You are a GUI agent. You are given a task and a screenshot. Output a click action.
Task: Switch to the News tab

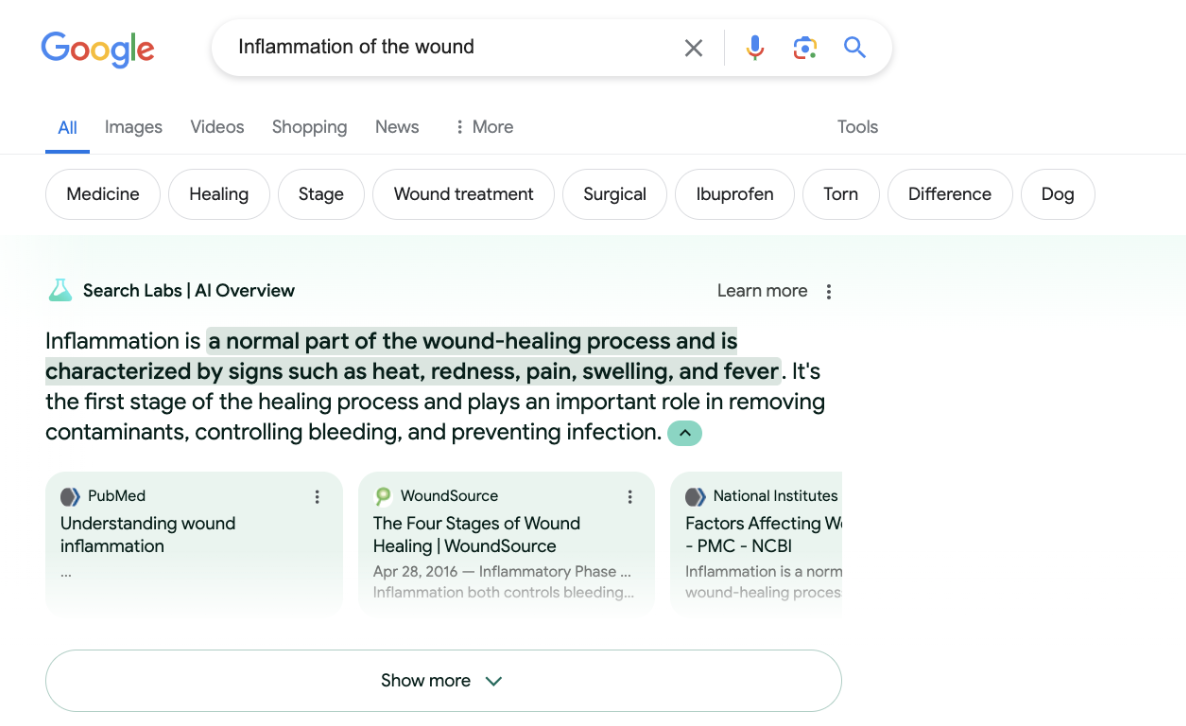pyautogui.click(x=397, y=127)
